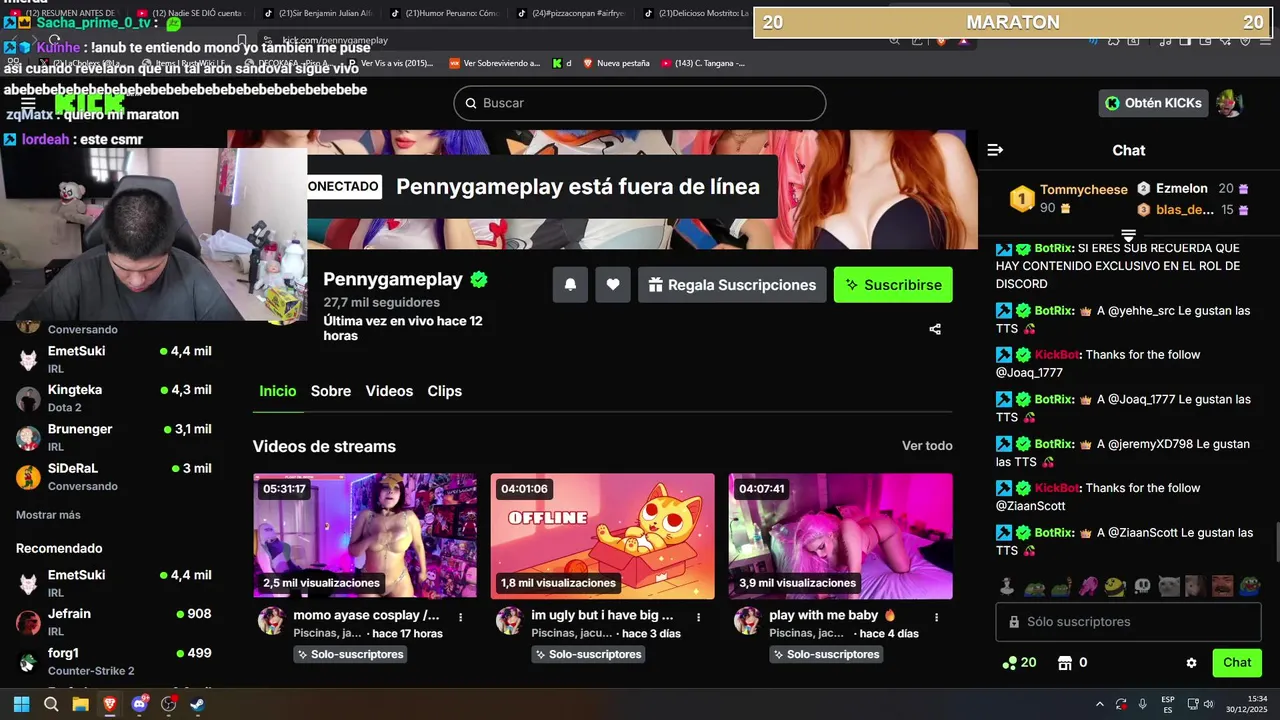1280x720 pixels.
Task: Click Regala Suscripciones button
Action: point(732,285)
